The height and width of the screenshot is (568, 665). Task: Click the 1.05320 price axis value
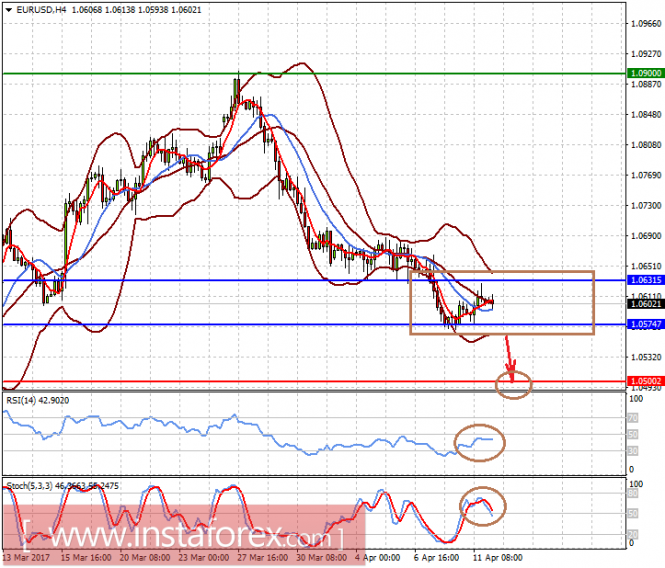pos(646,357)
